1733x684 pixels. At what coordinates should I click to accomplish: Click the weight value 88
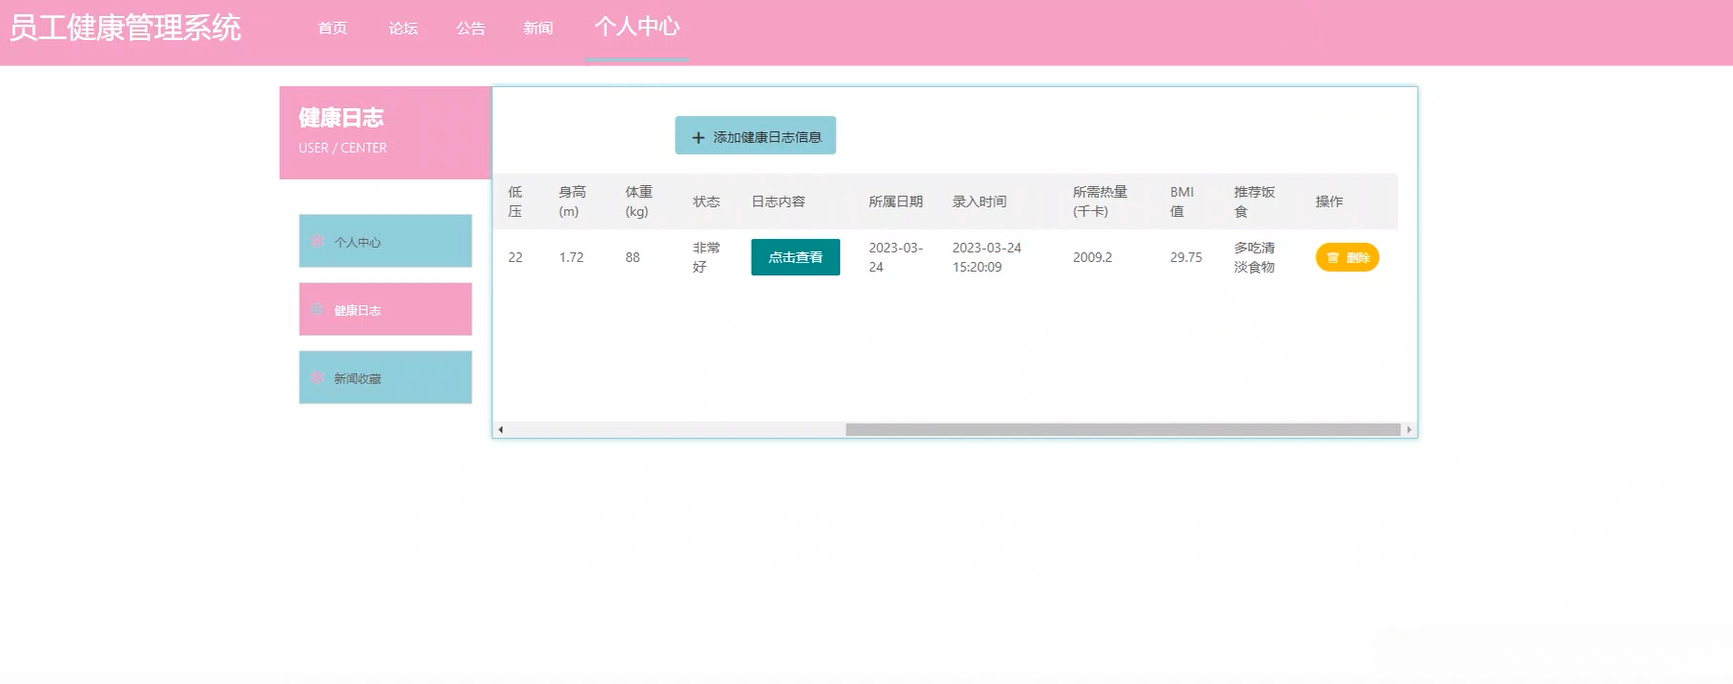632,257
